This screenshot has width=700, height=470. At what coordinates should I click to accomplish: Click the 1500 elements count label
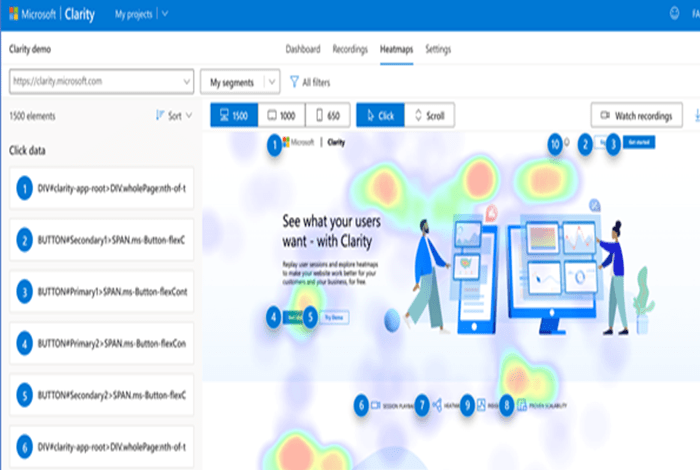point(32,116)
